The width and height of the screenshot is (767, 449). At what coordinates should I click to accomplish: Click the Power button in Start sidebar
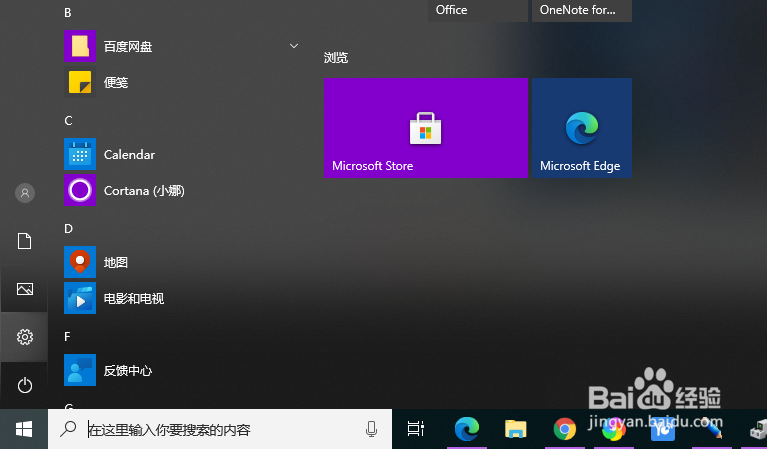coord(24,385)
